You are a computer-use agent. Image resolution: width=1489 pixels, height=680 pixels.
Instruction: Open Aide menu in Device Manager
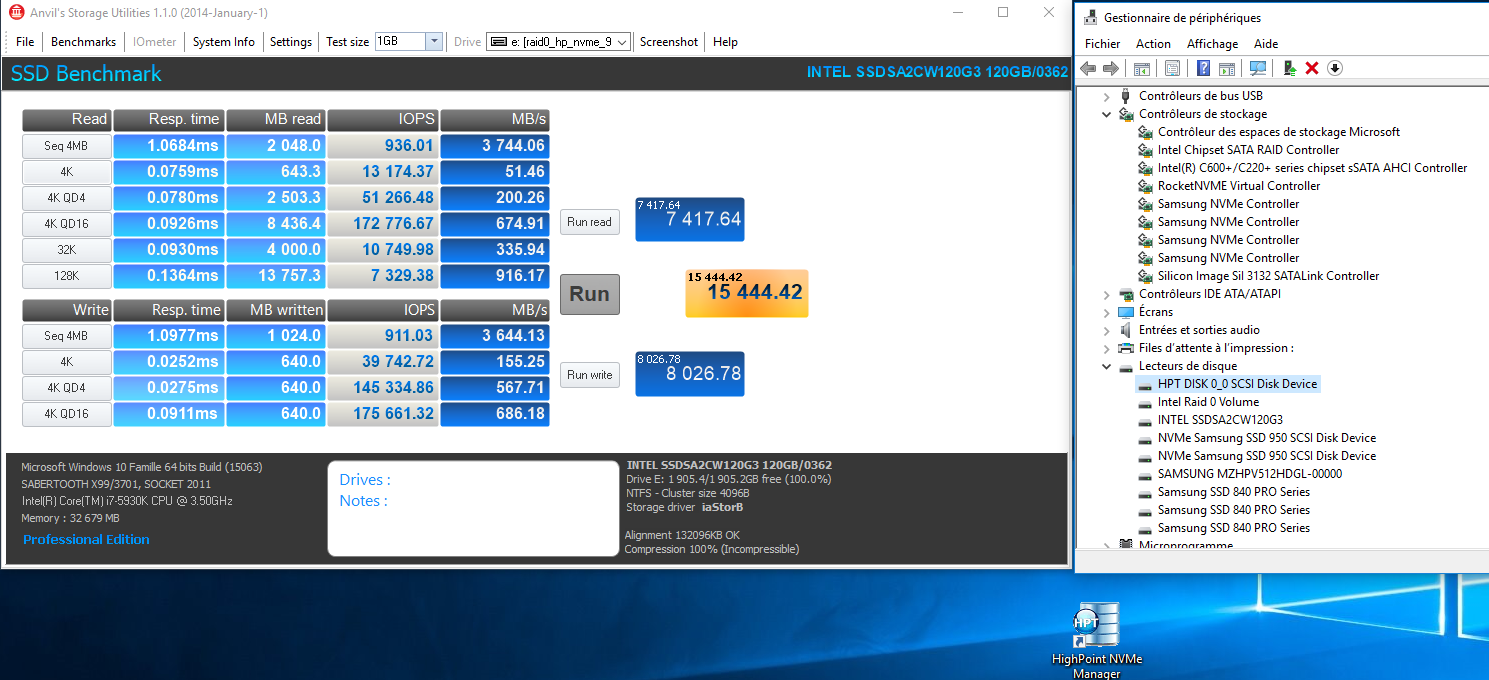coord(1266,44)
